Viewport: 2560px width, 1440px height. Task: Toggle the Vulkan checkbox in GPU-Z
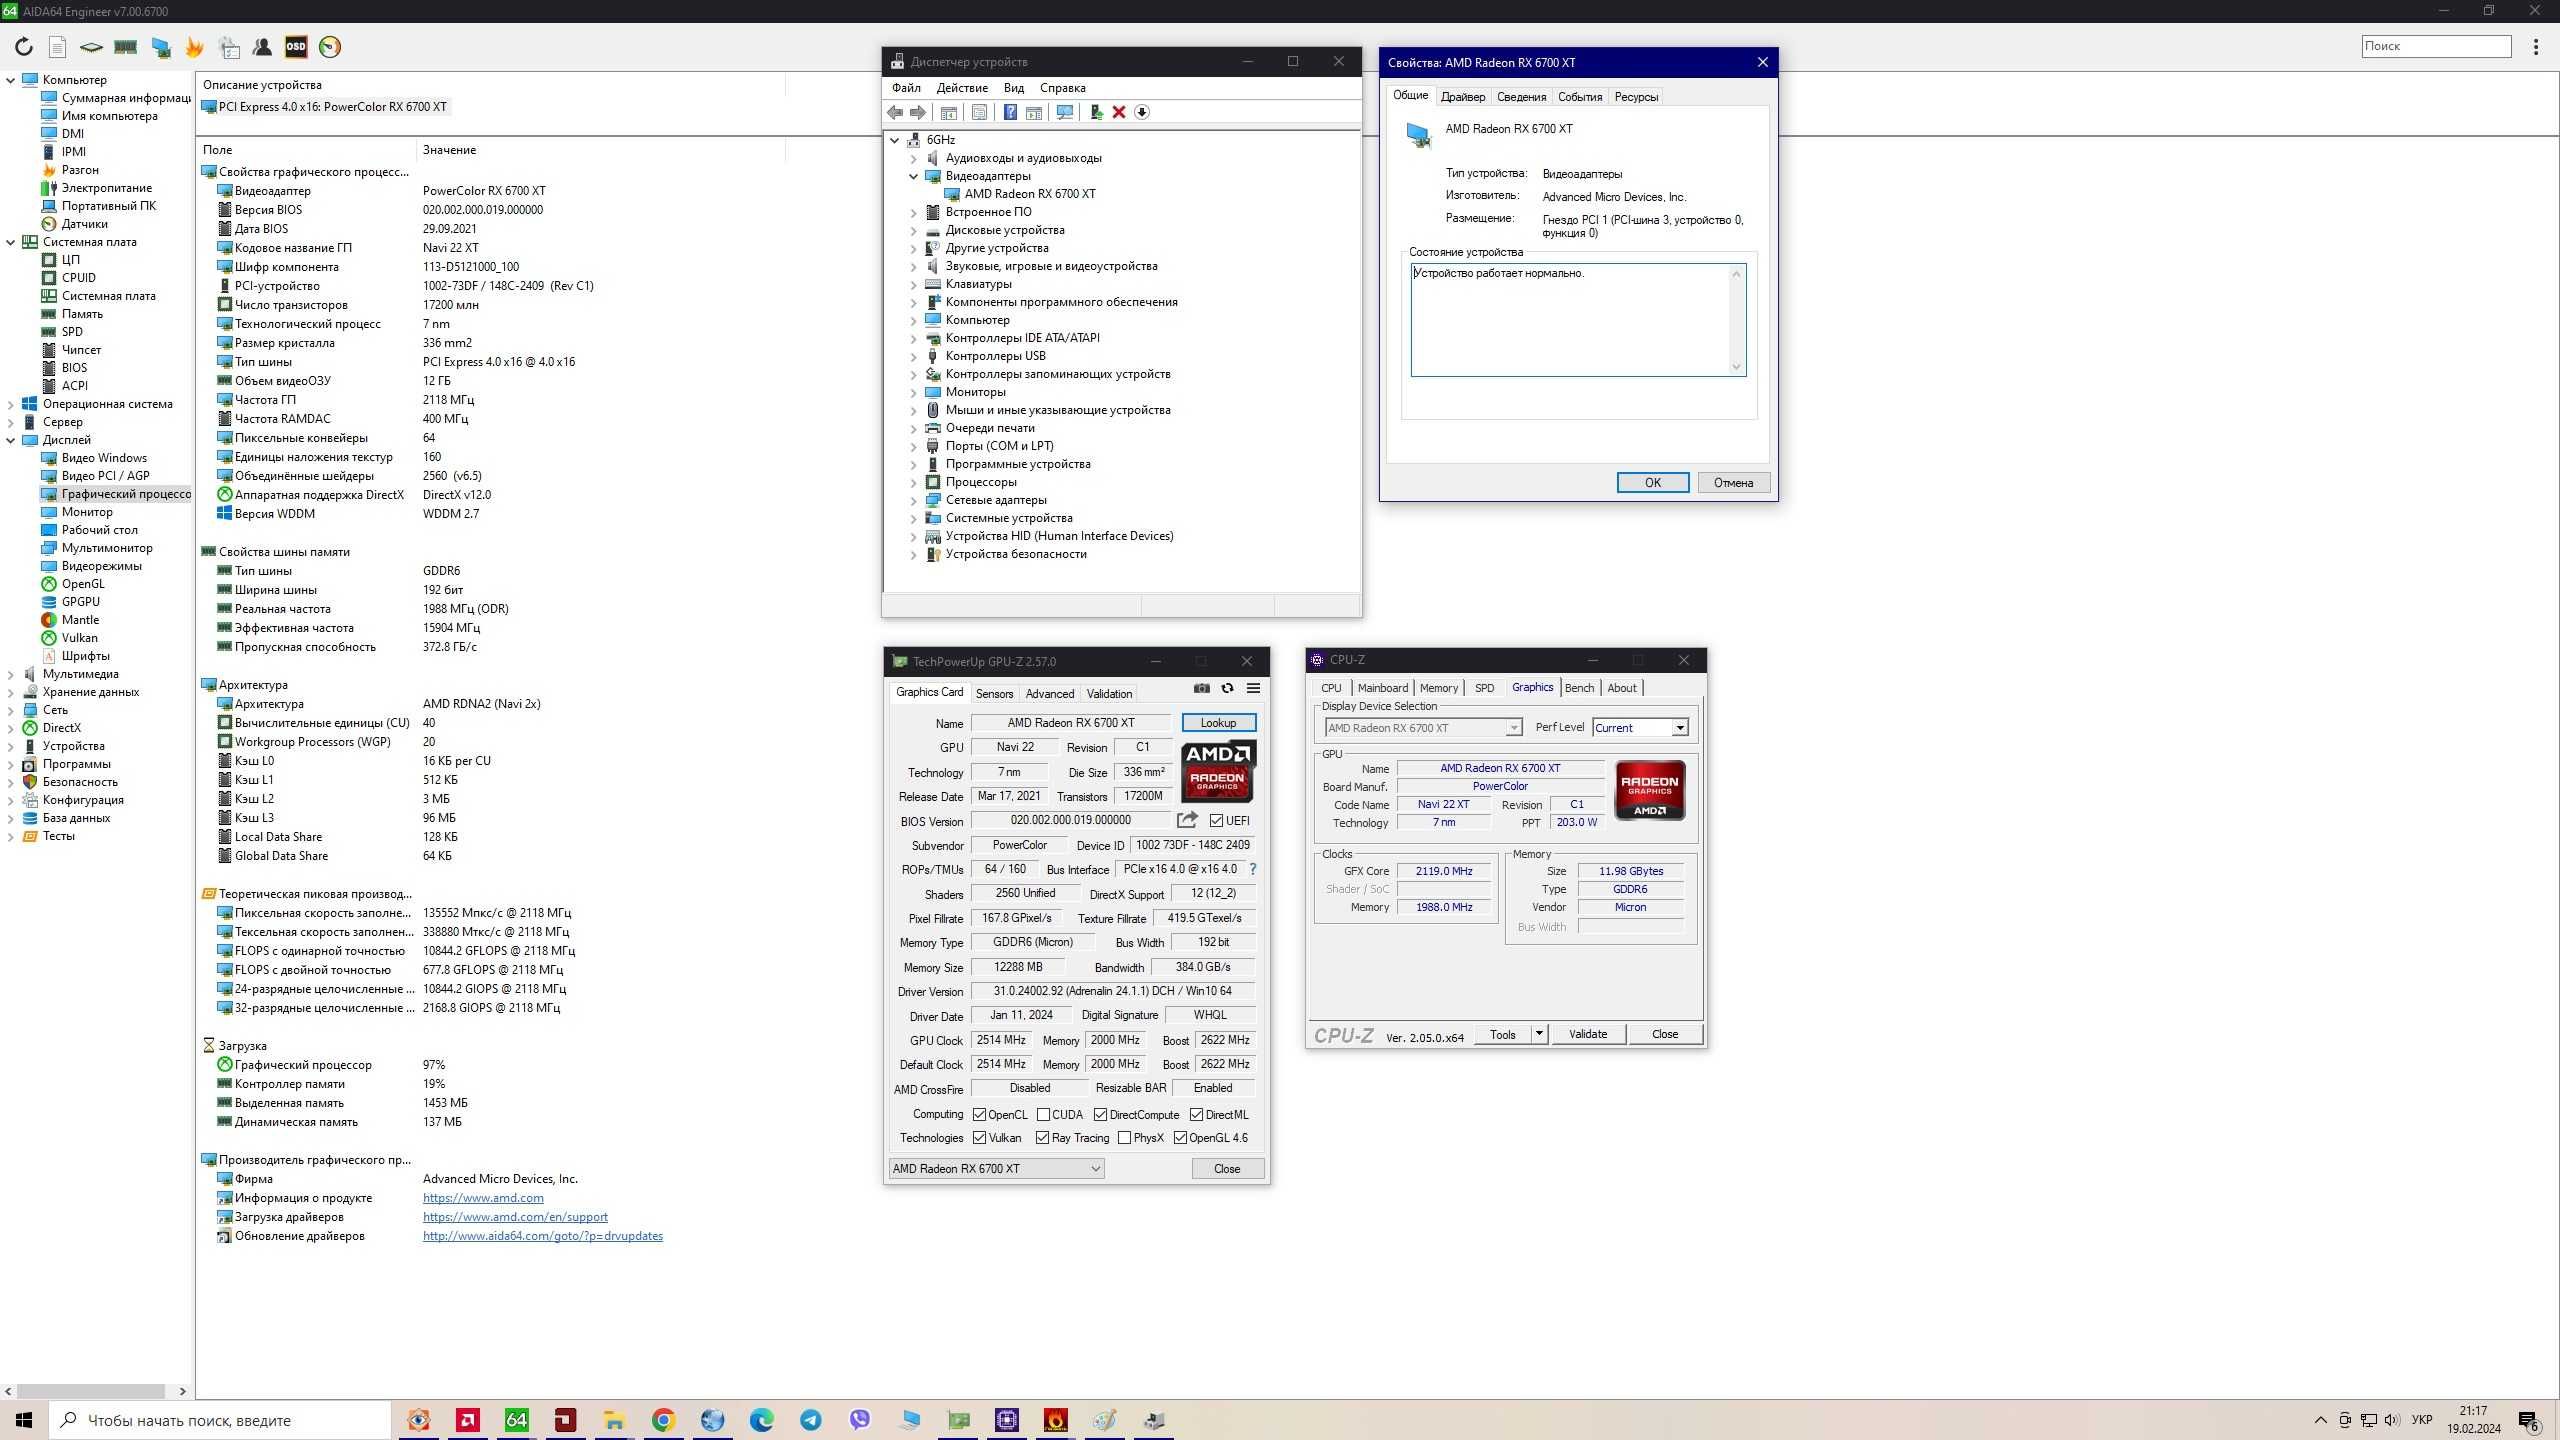[x=980, y=1138]
